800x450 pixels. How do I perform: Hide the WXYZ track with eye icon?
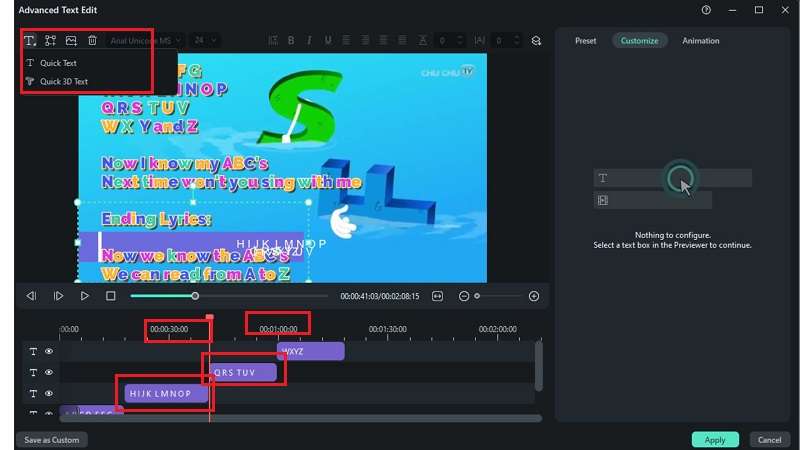pos(49,352)
